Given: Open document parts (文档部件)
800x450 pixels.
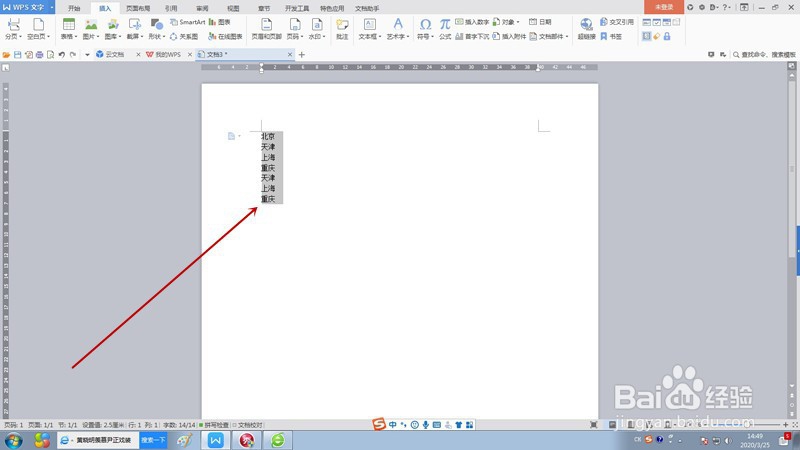Looking at the screenshot, I should [x=548, y=37].
